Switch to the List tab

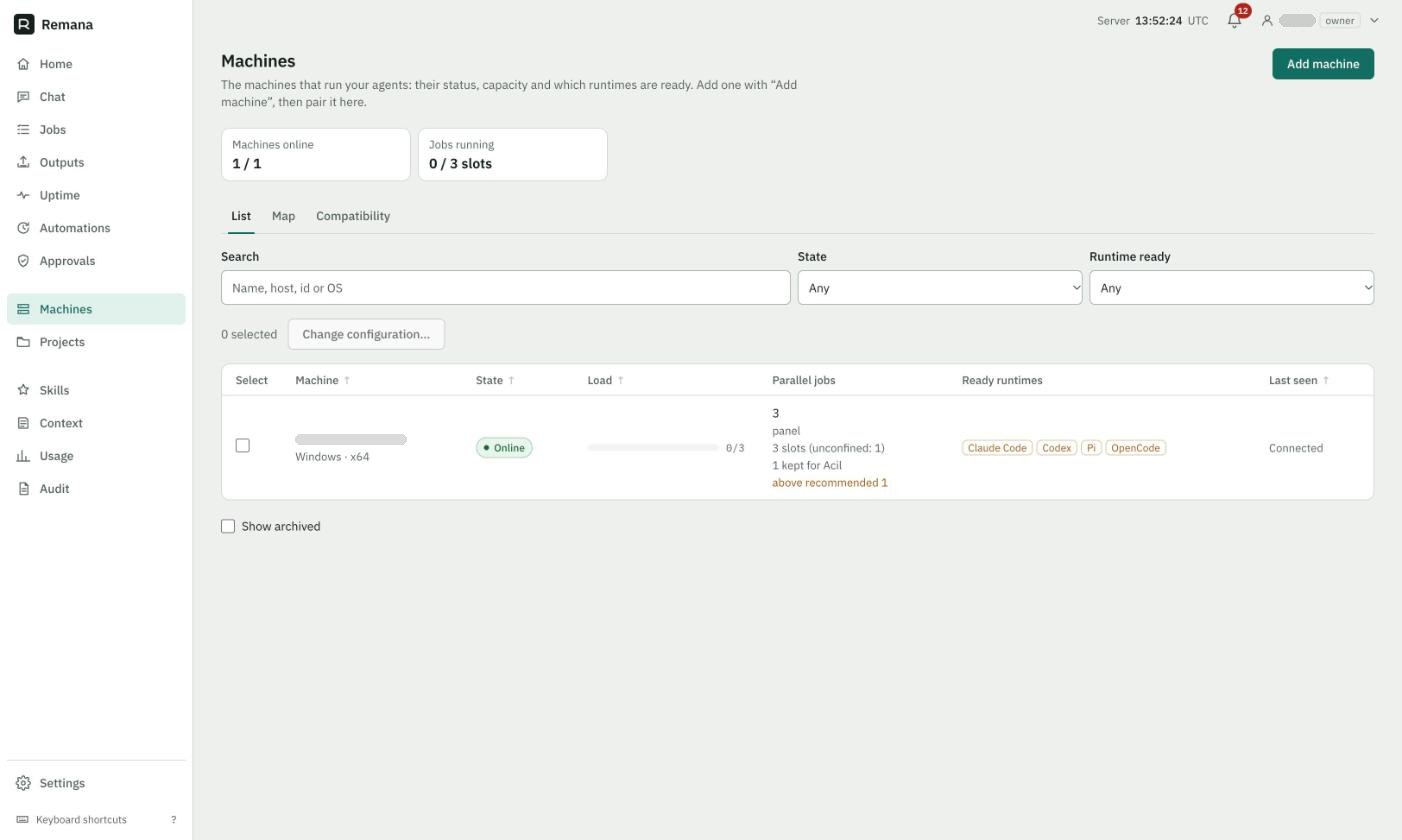(x=241, y=216)
